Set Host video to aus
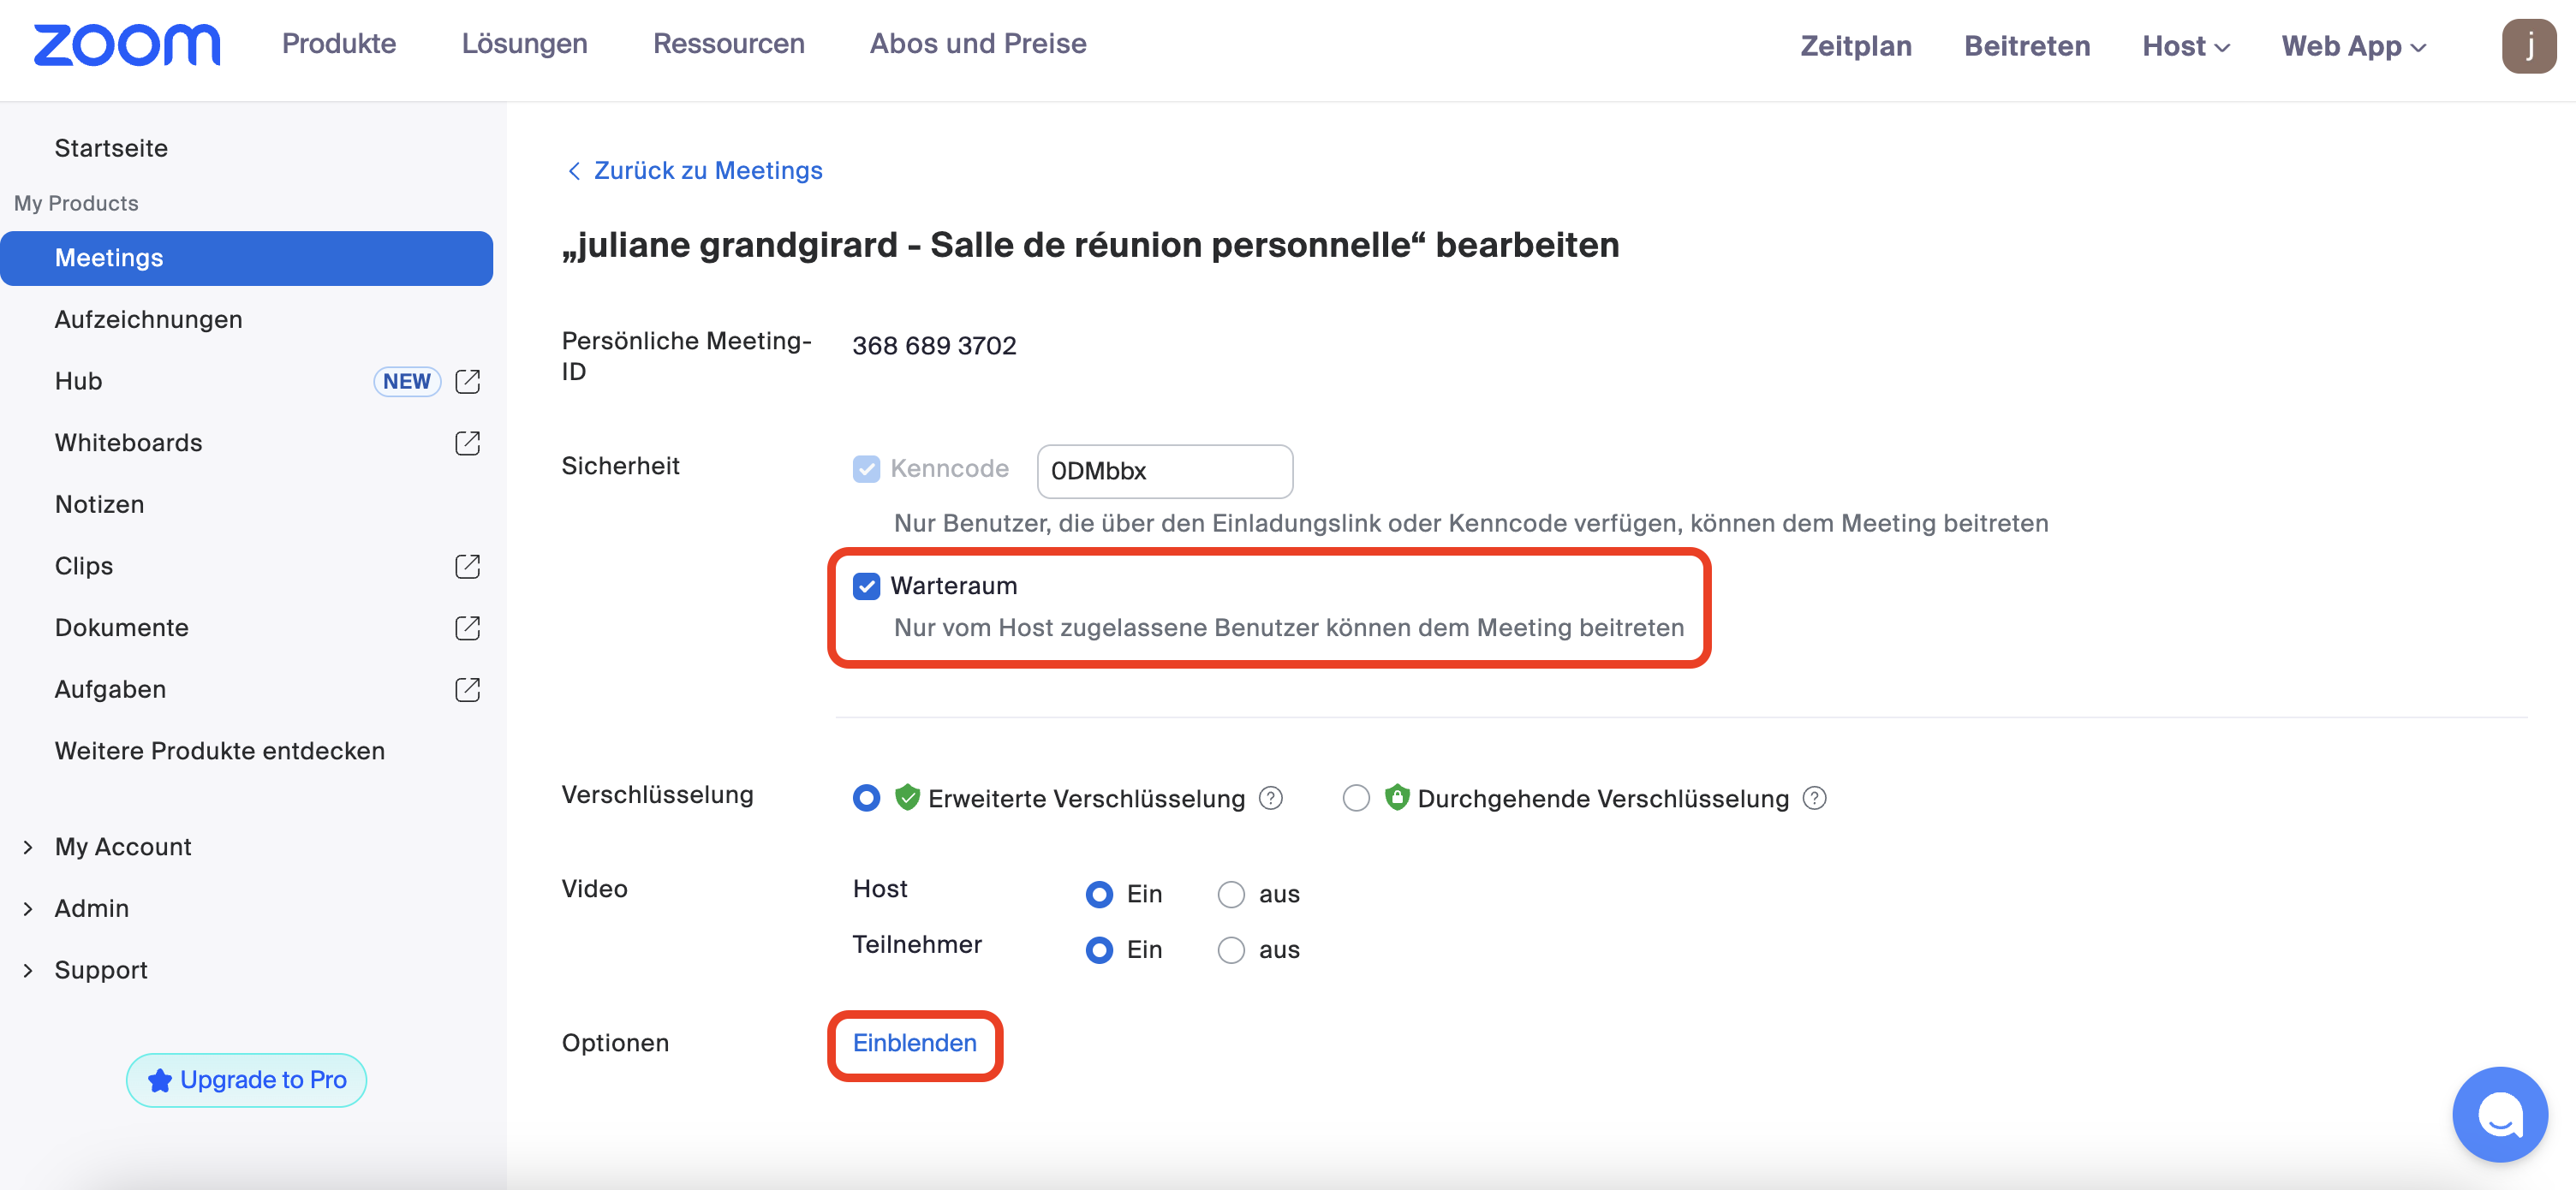 pos(1231,894)
